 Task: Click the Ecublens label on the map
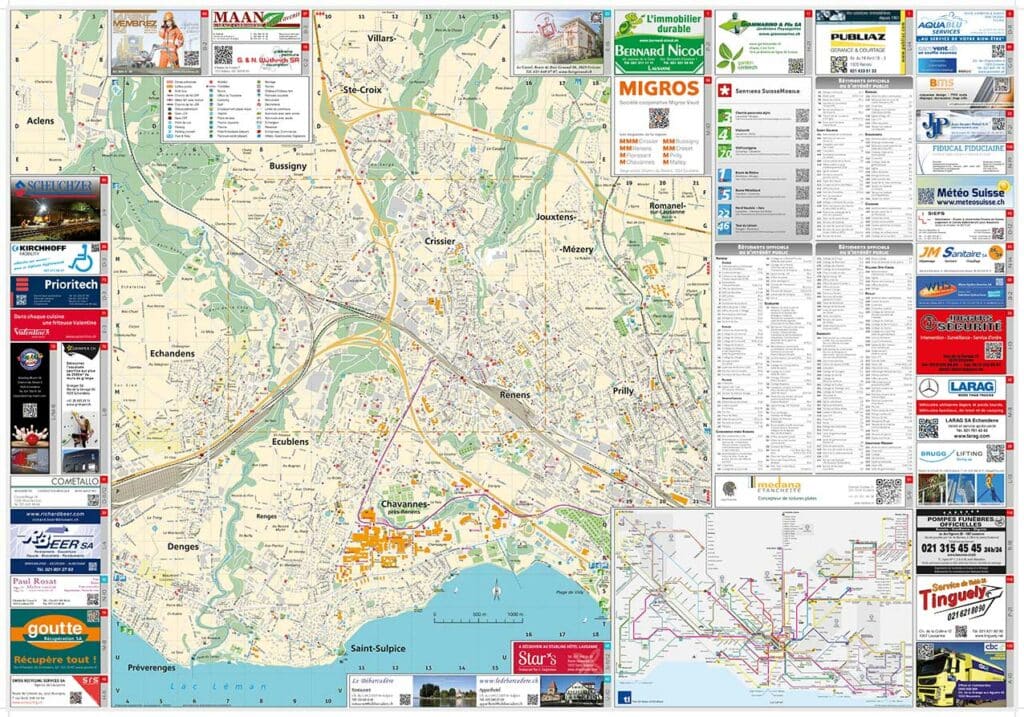click(290, 442)
